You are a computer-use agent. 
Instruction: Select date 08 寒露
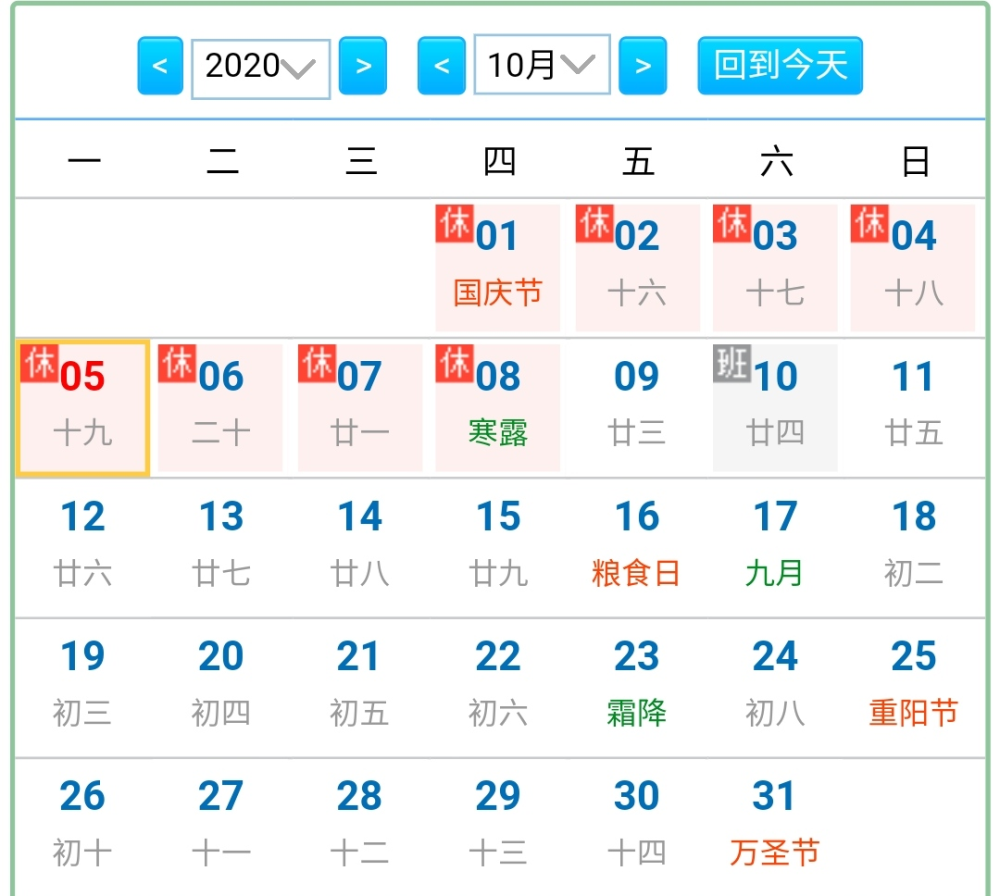[497, 407]
